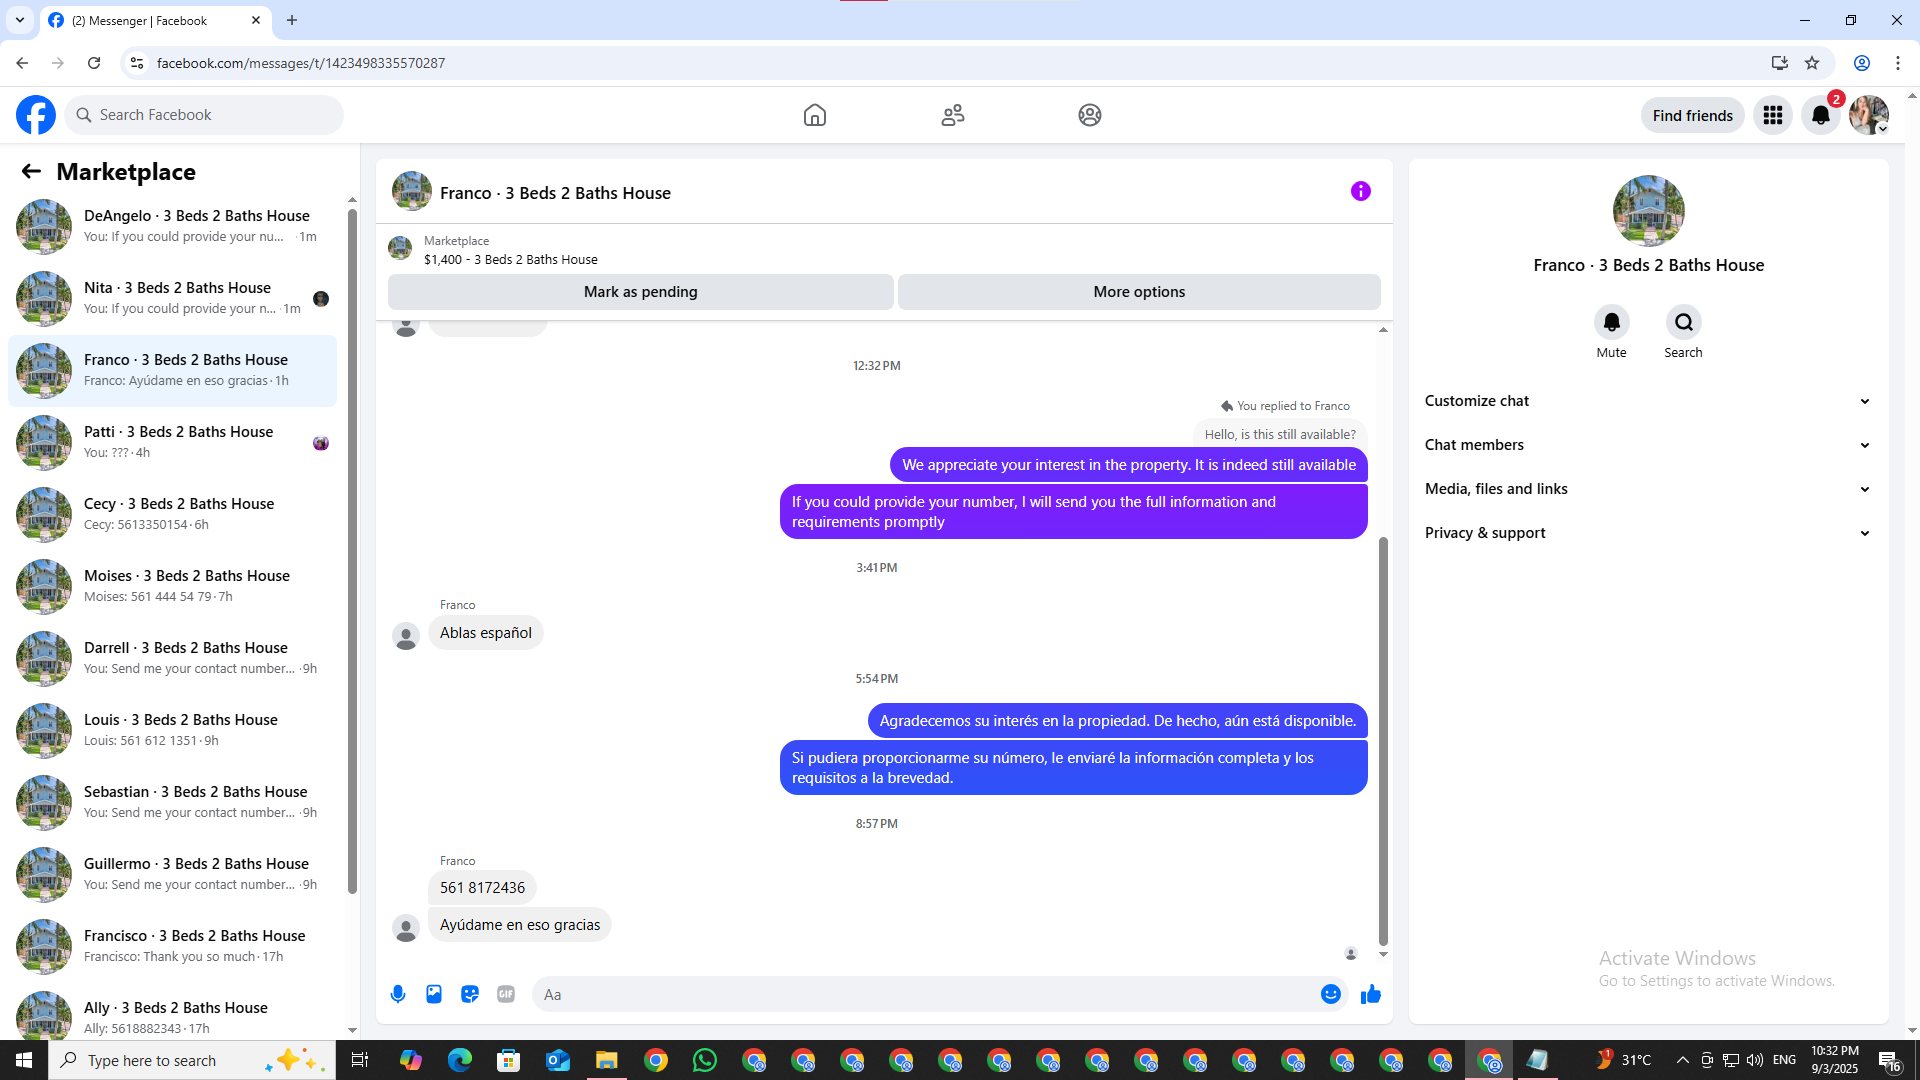The image size is (1920, 1080).
Task: Click the Find friends button
Action: pos(1692,115)
